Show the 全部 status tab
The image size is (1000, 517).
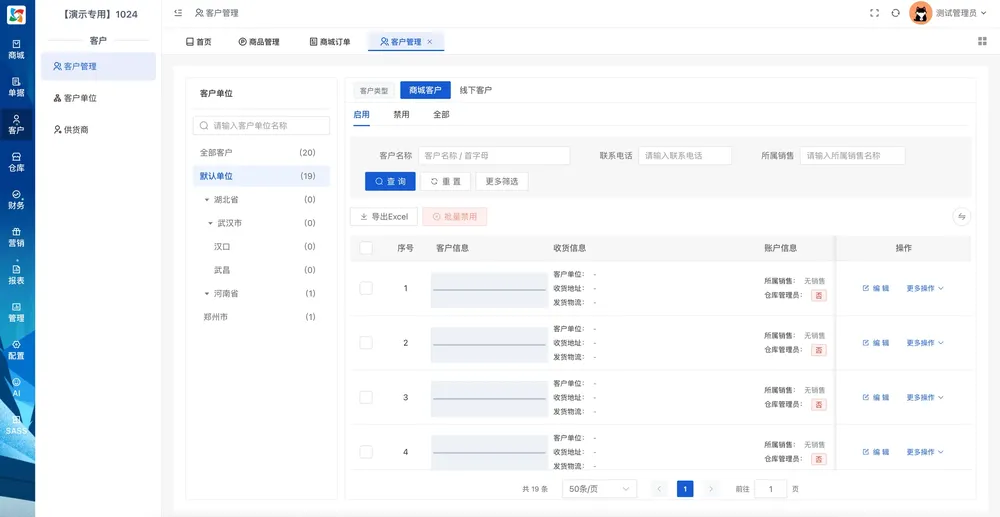(441, 115)
